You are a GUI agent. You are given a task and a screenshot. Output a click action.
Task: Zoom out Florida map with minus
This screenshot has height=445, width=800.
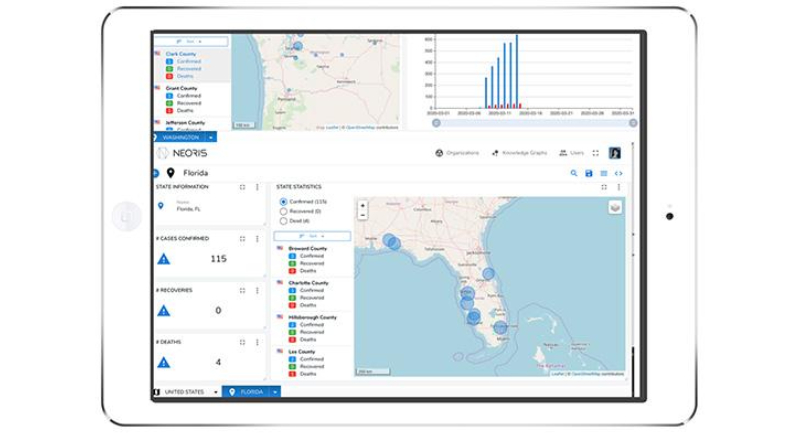(x=362, y=215)
